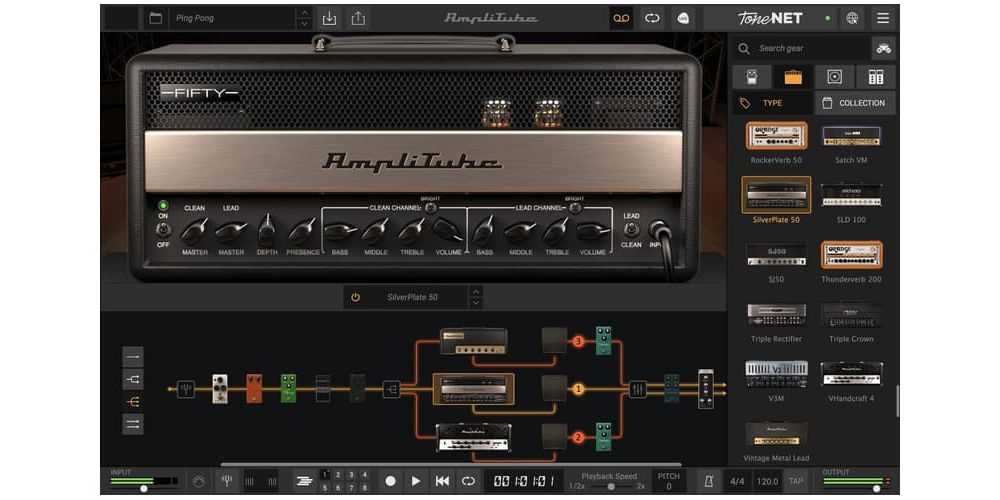Select the RockerVerb 50 amp thumbnail
This screenshot has height=500, width=1000.
click(776, 136)
